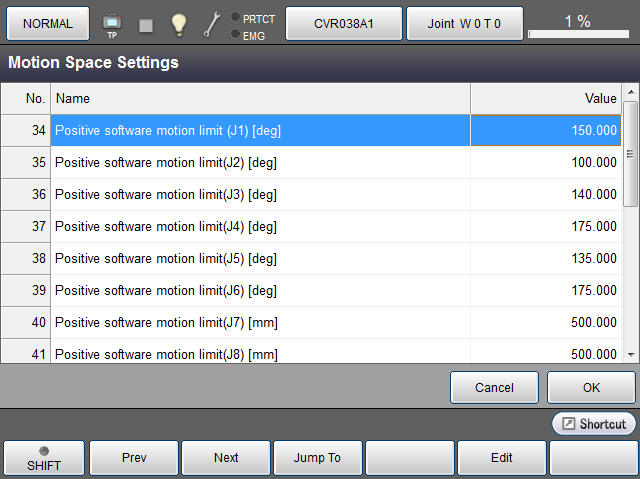Open the CVR038A1 robot selector

pyautogui.click(x=344, y=23)
